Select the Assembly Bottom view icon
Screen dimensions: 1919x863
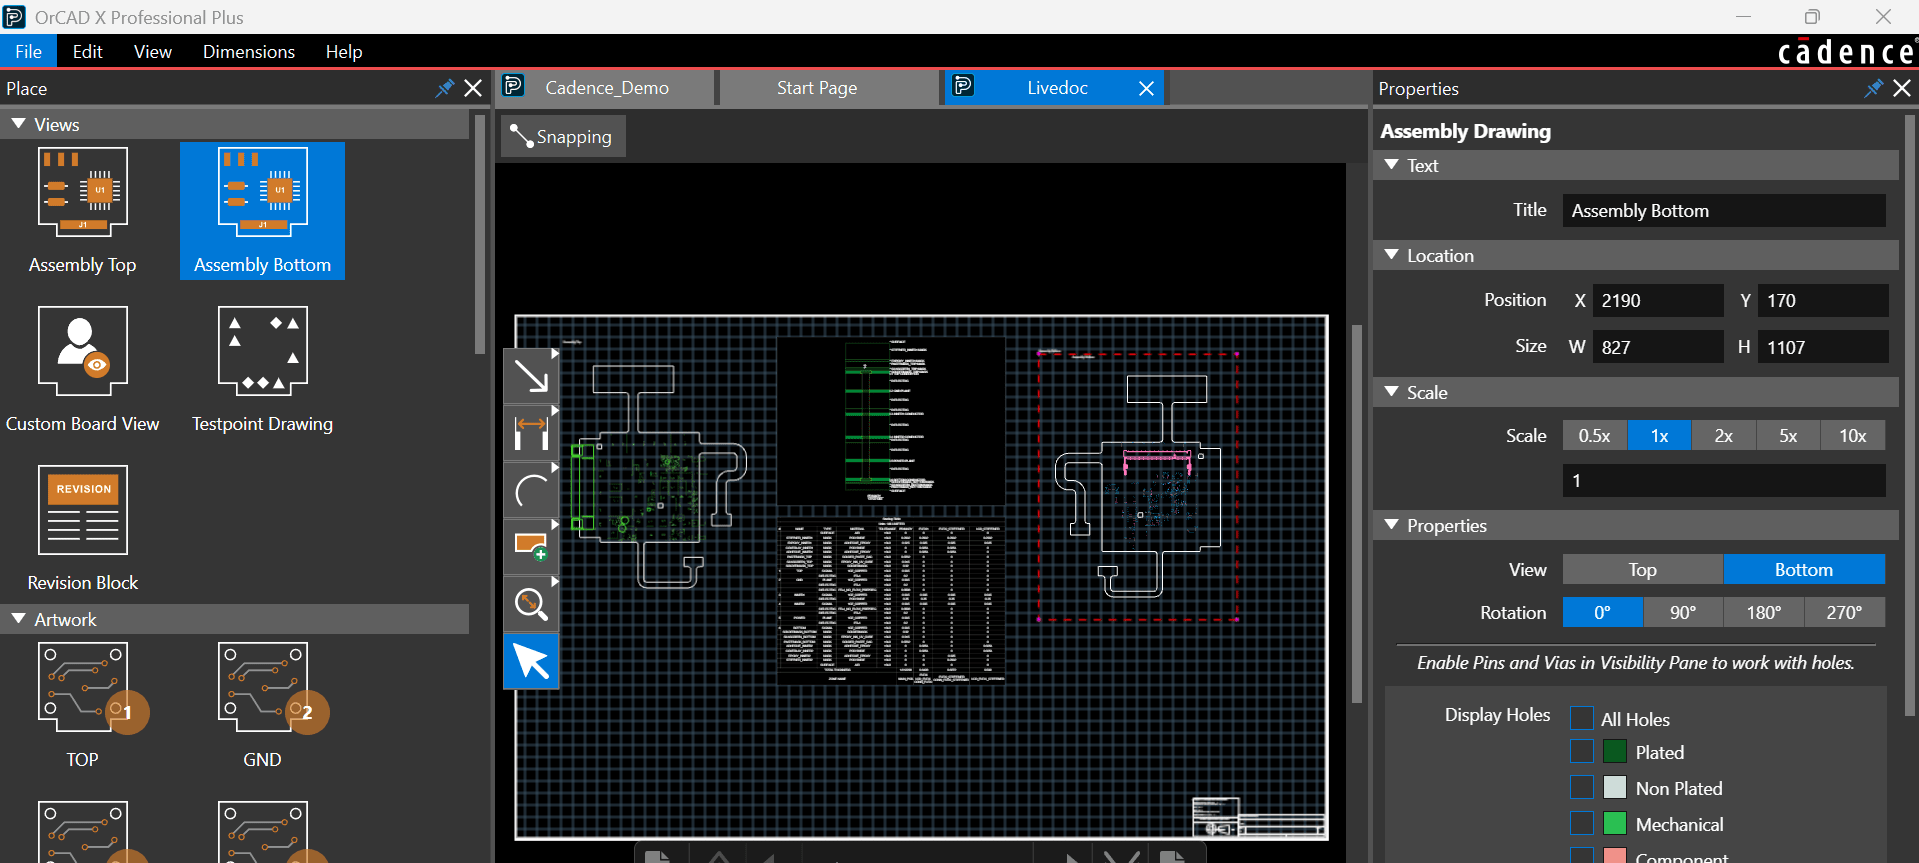(263, 192)
